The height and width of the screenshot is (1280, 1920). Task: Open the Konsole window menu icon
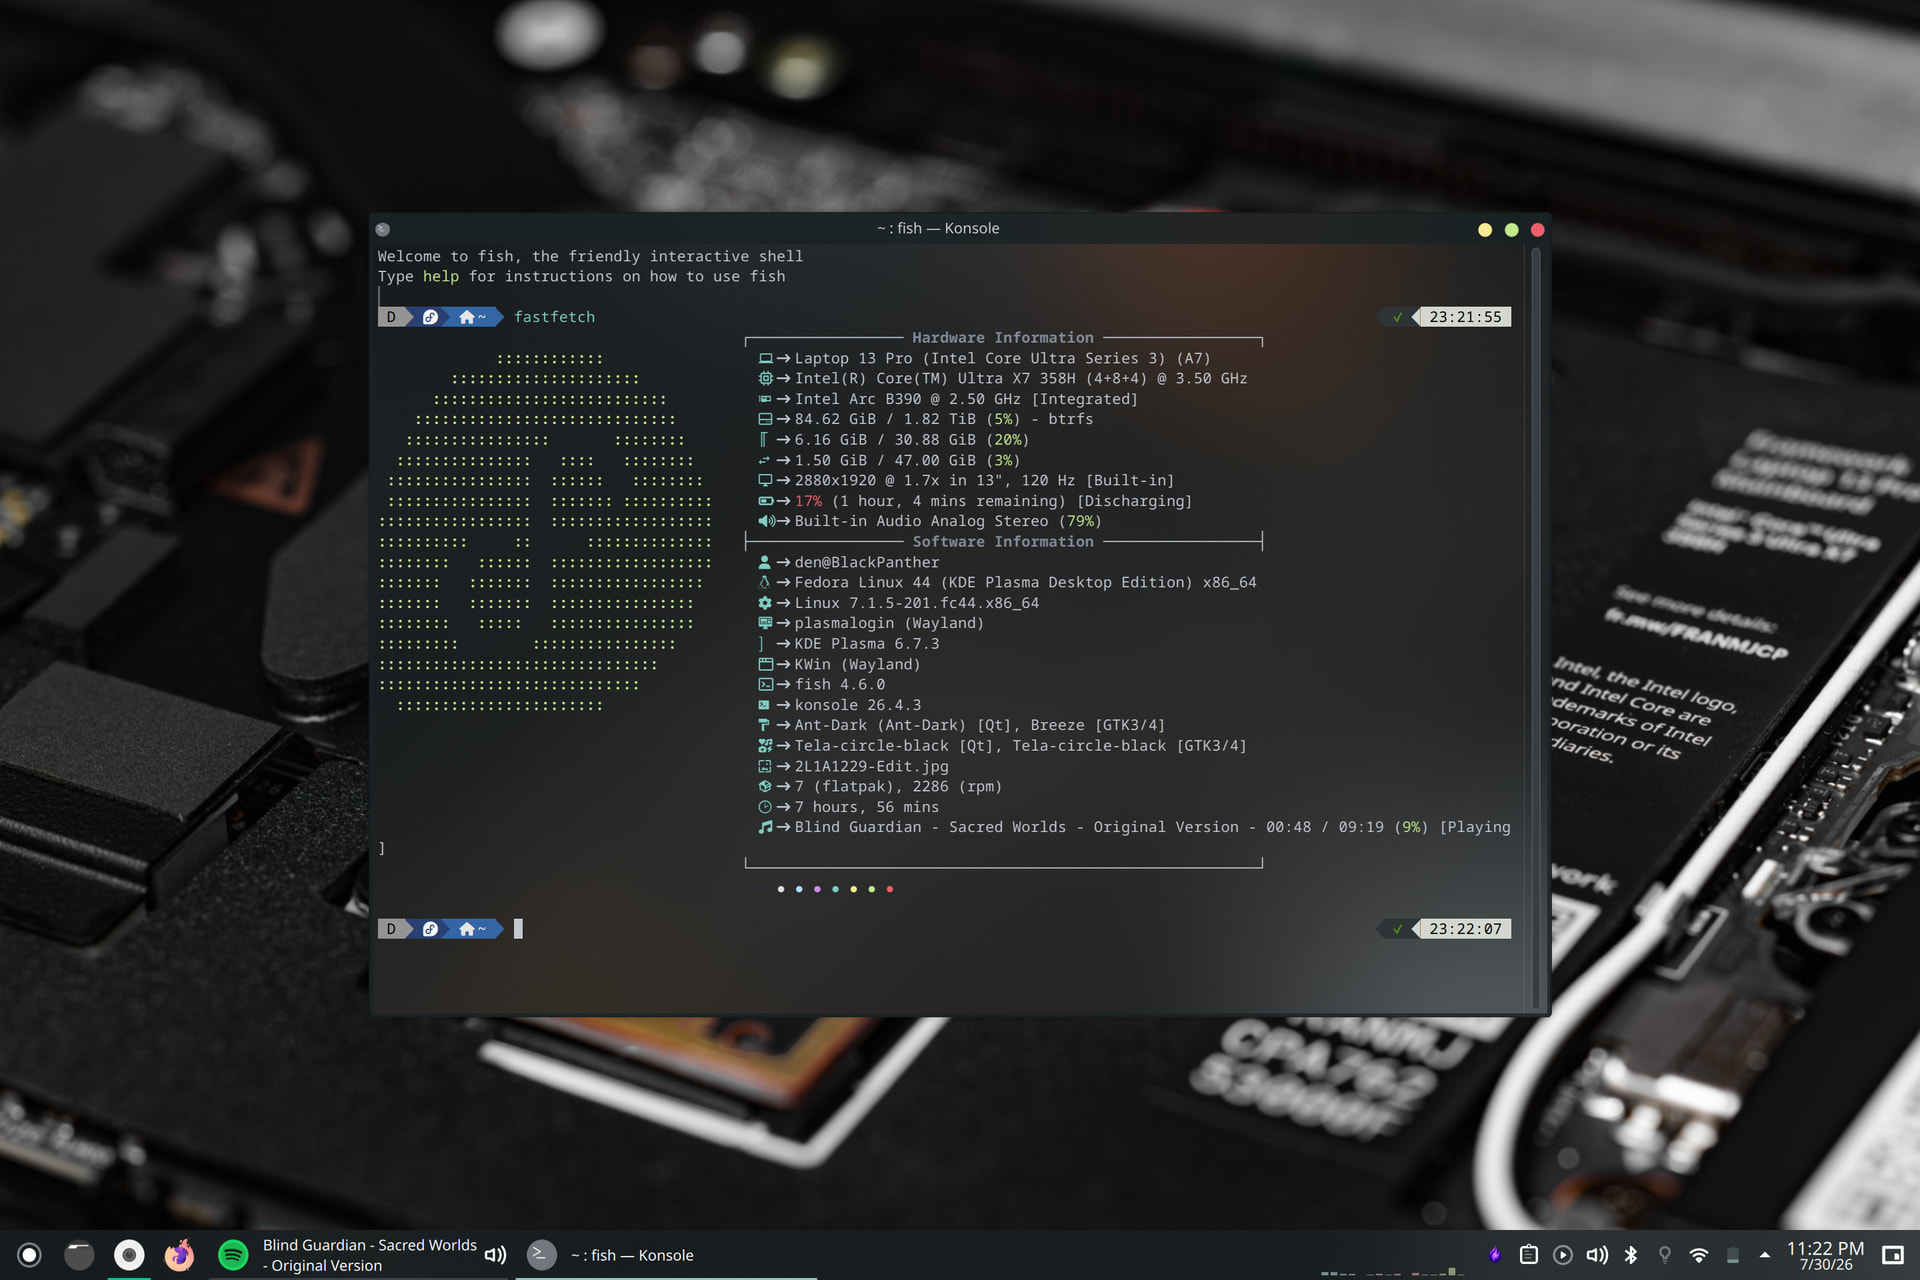(x=382, y=229)
